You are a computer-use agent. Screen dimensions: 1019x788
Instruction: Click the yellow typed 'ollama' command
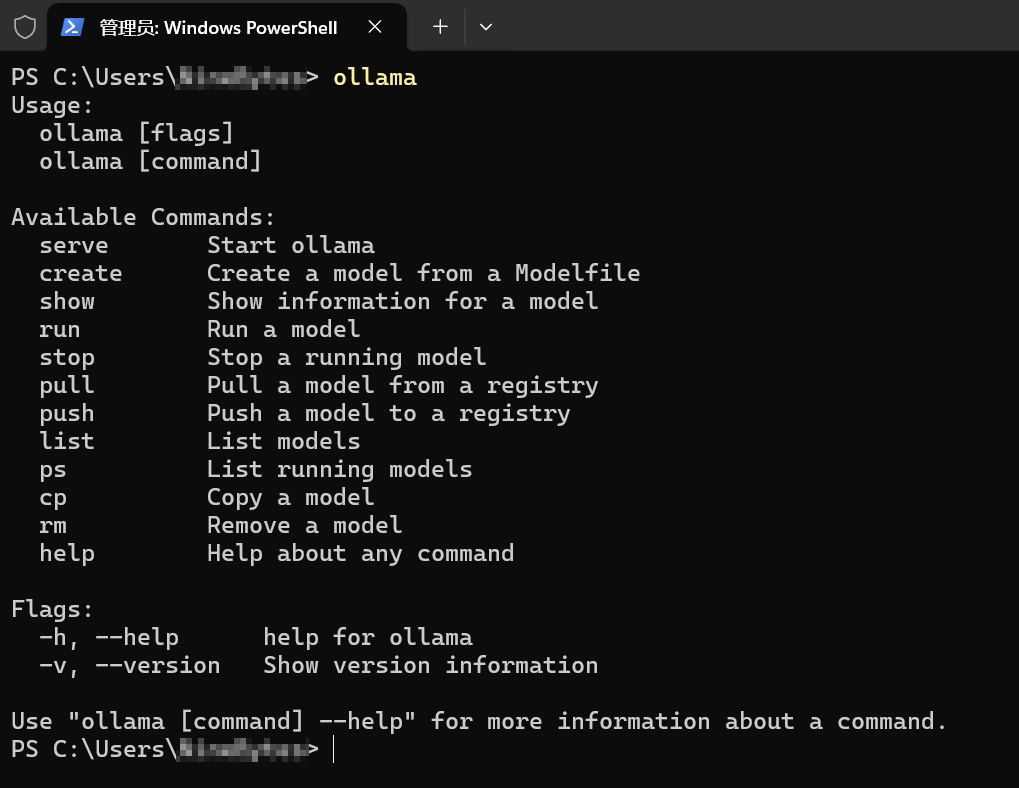tap(374, 77)
